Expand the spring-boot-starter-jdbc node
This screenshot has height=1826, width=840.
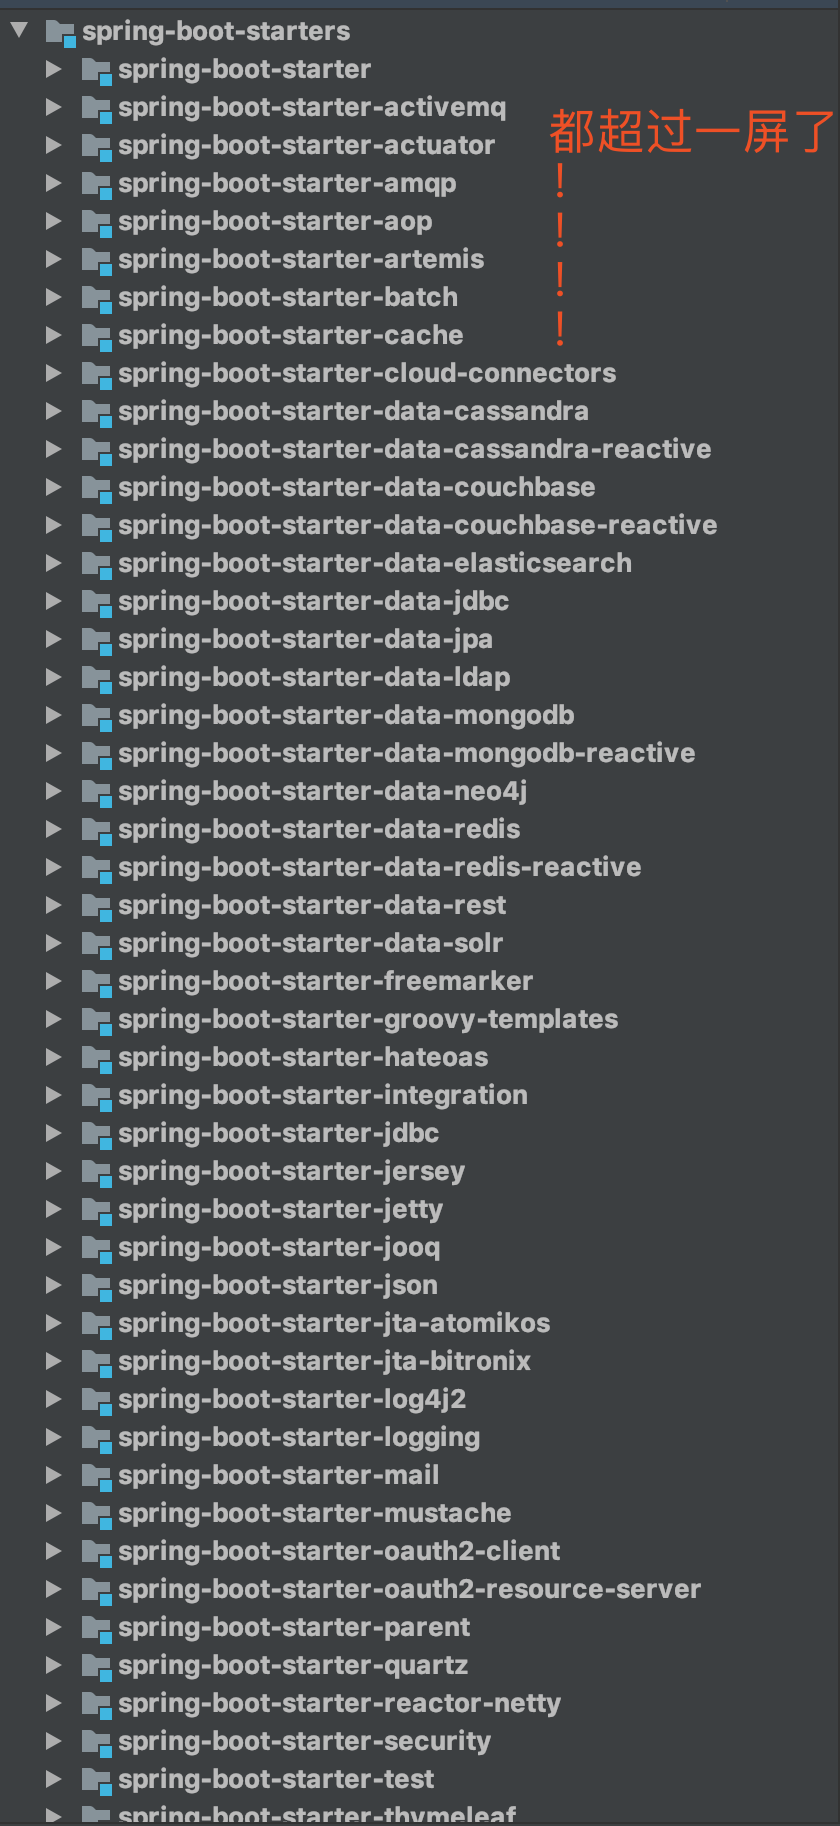click(54, 1133)
